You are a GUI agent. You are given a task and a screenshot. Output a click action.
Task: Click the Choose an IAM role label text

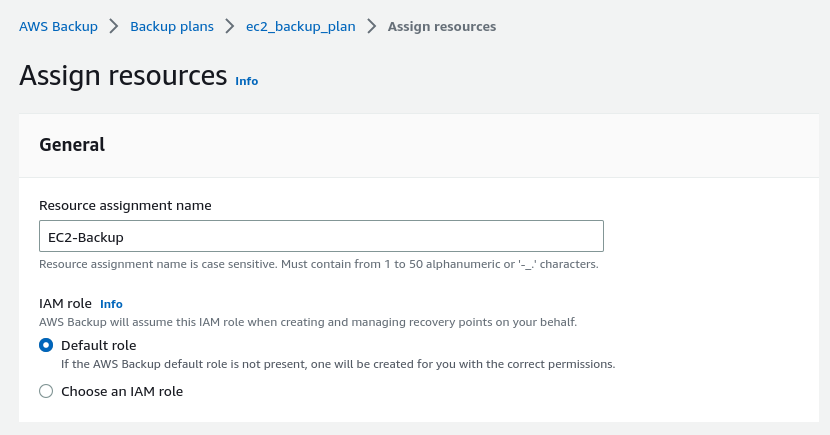[122, 392]
